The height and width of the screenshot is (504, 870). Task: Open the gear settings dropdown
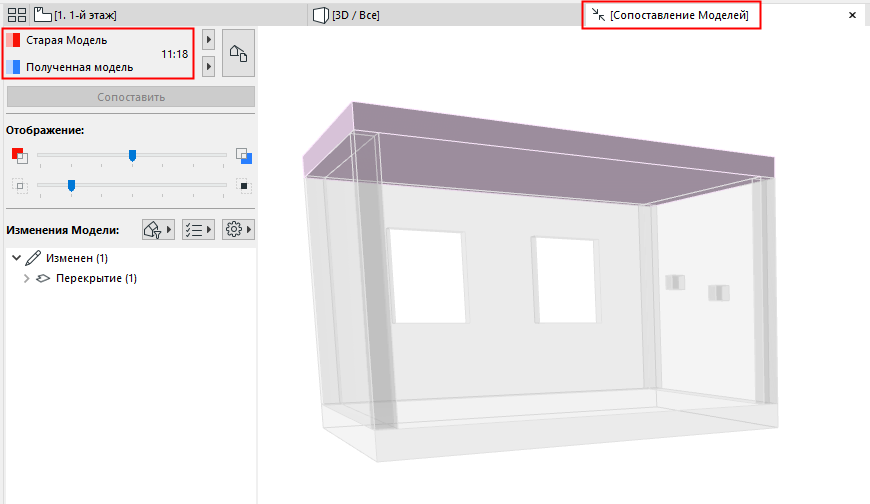pos(238,229)
